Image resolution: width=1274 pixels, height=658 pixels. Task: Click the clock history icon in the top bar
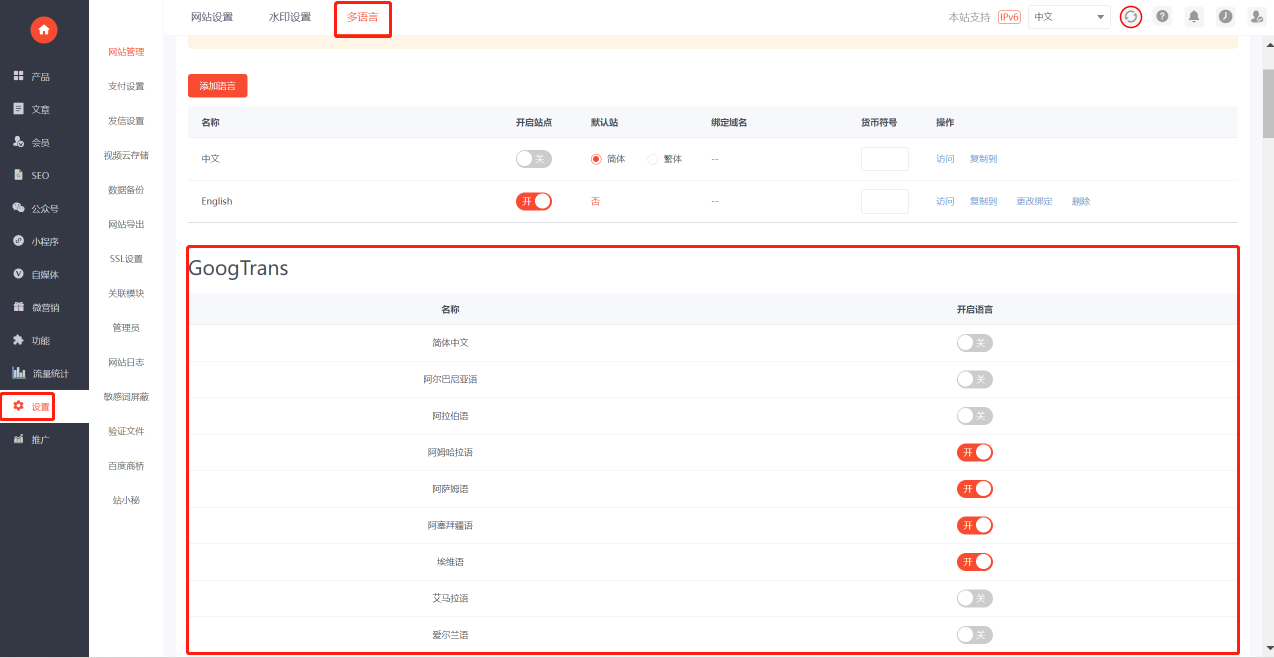tap(1225, 17)
